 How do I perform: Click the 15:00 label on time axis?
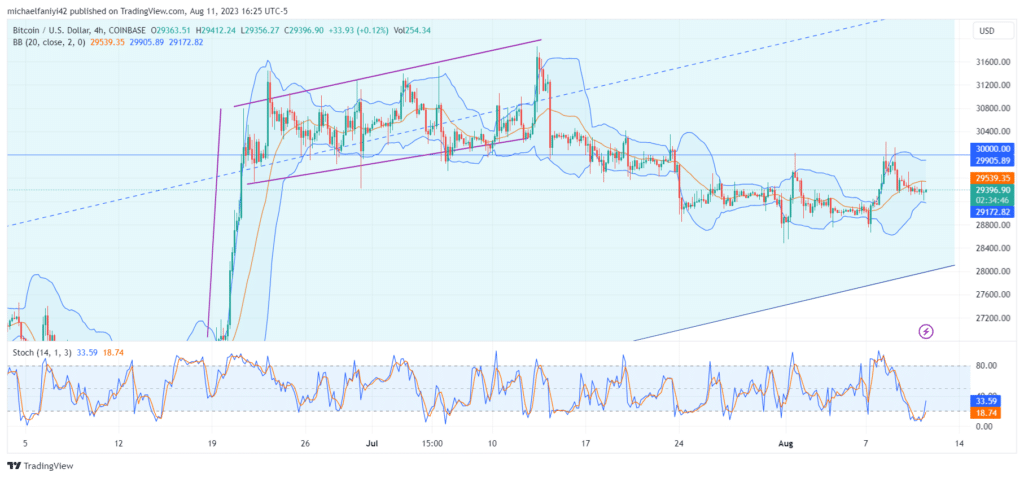pyautogui.click(x=432, y=443)
